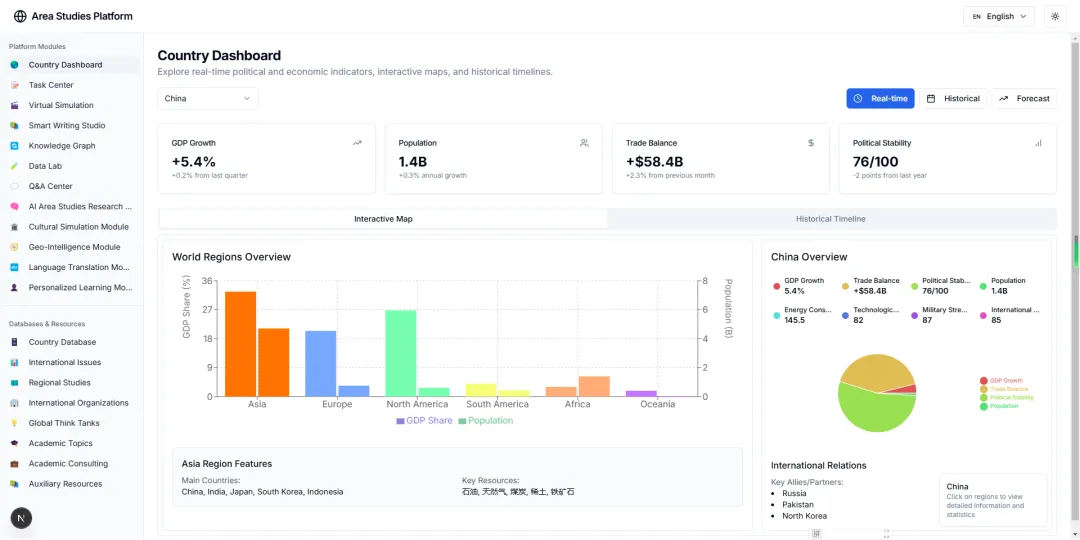
Task: Click the orange Asia GDP Share bar
Action: [x=240, y=344]
